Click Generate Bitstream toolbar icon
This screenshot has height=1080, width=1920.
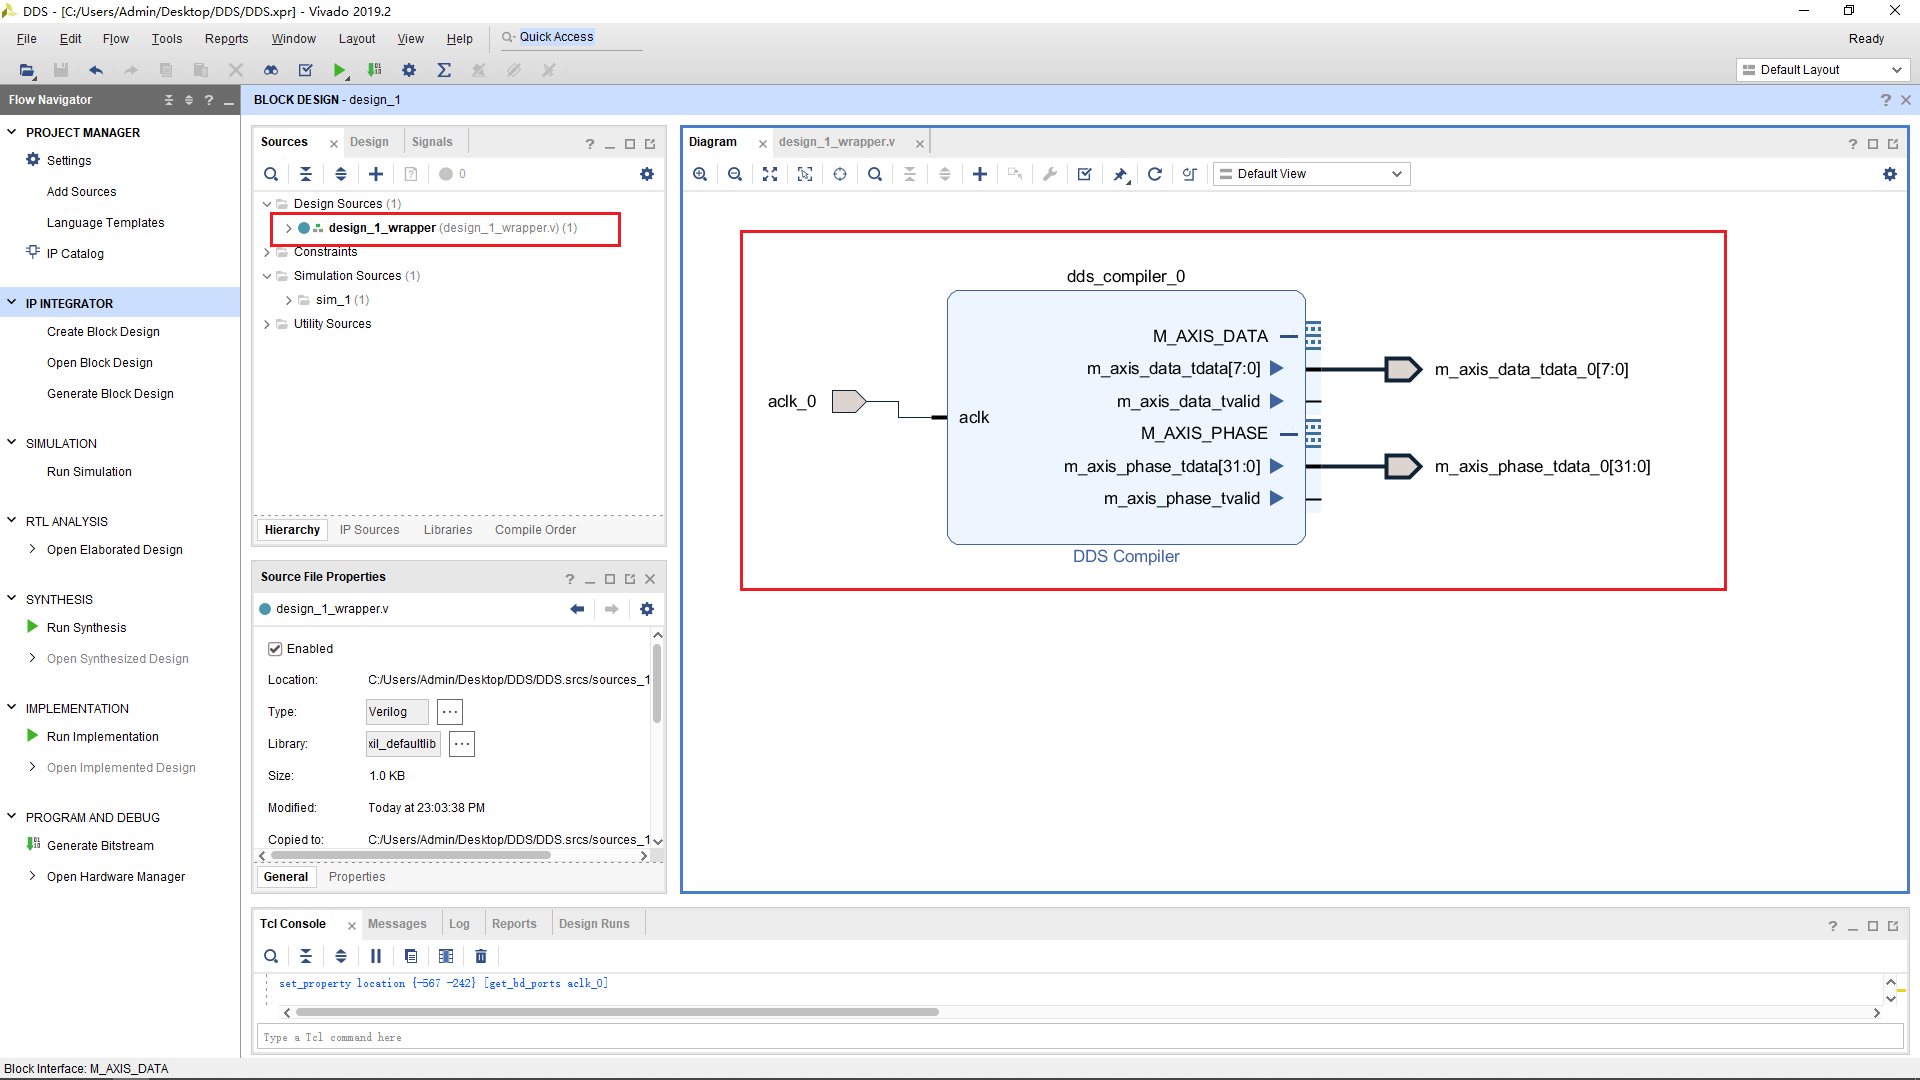(x=374, y=70)
